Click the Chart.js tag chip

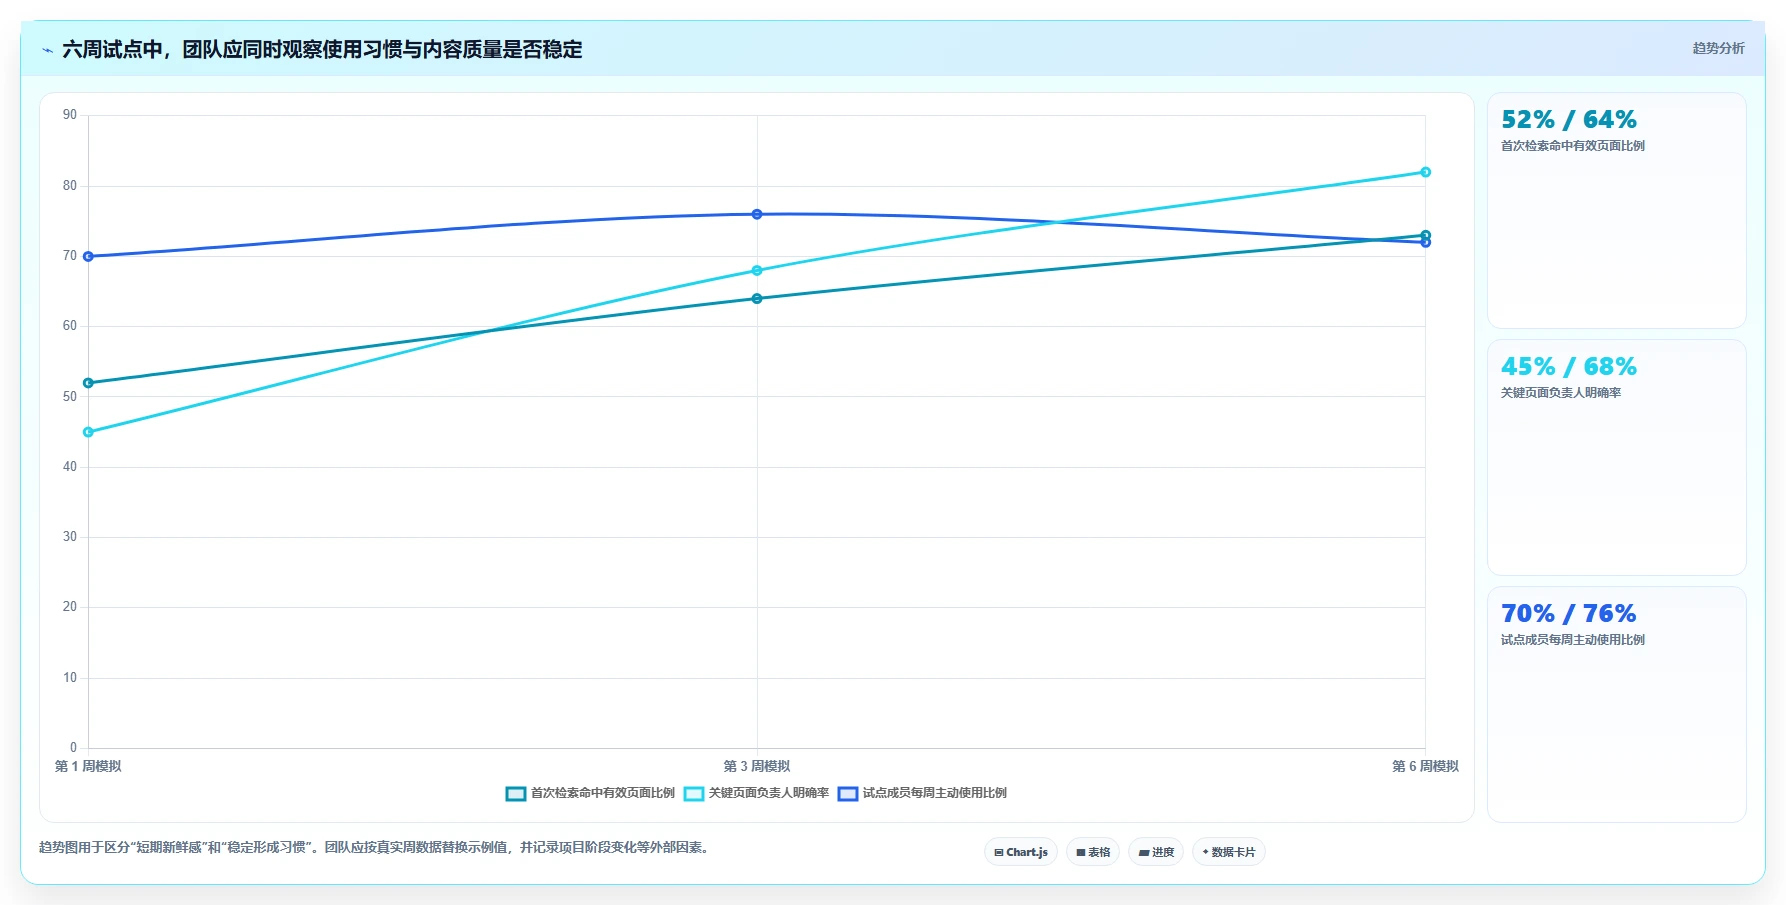pos(1021,852)
